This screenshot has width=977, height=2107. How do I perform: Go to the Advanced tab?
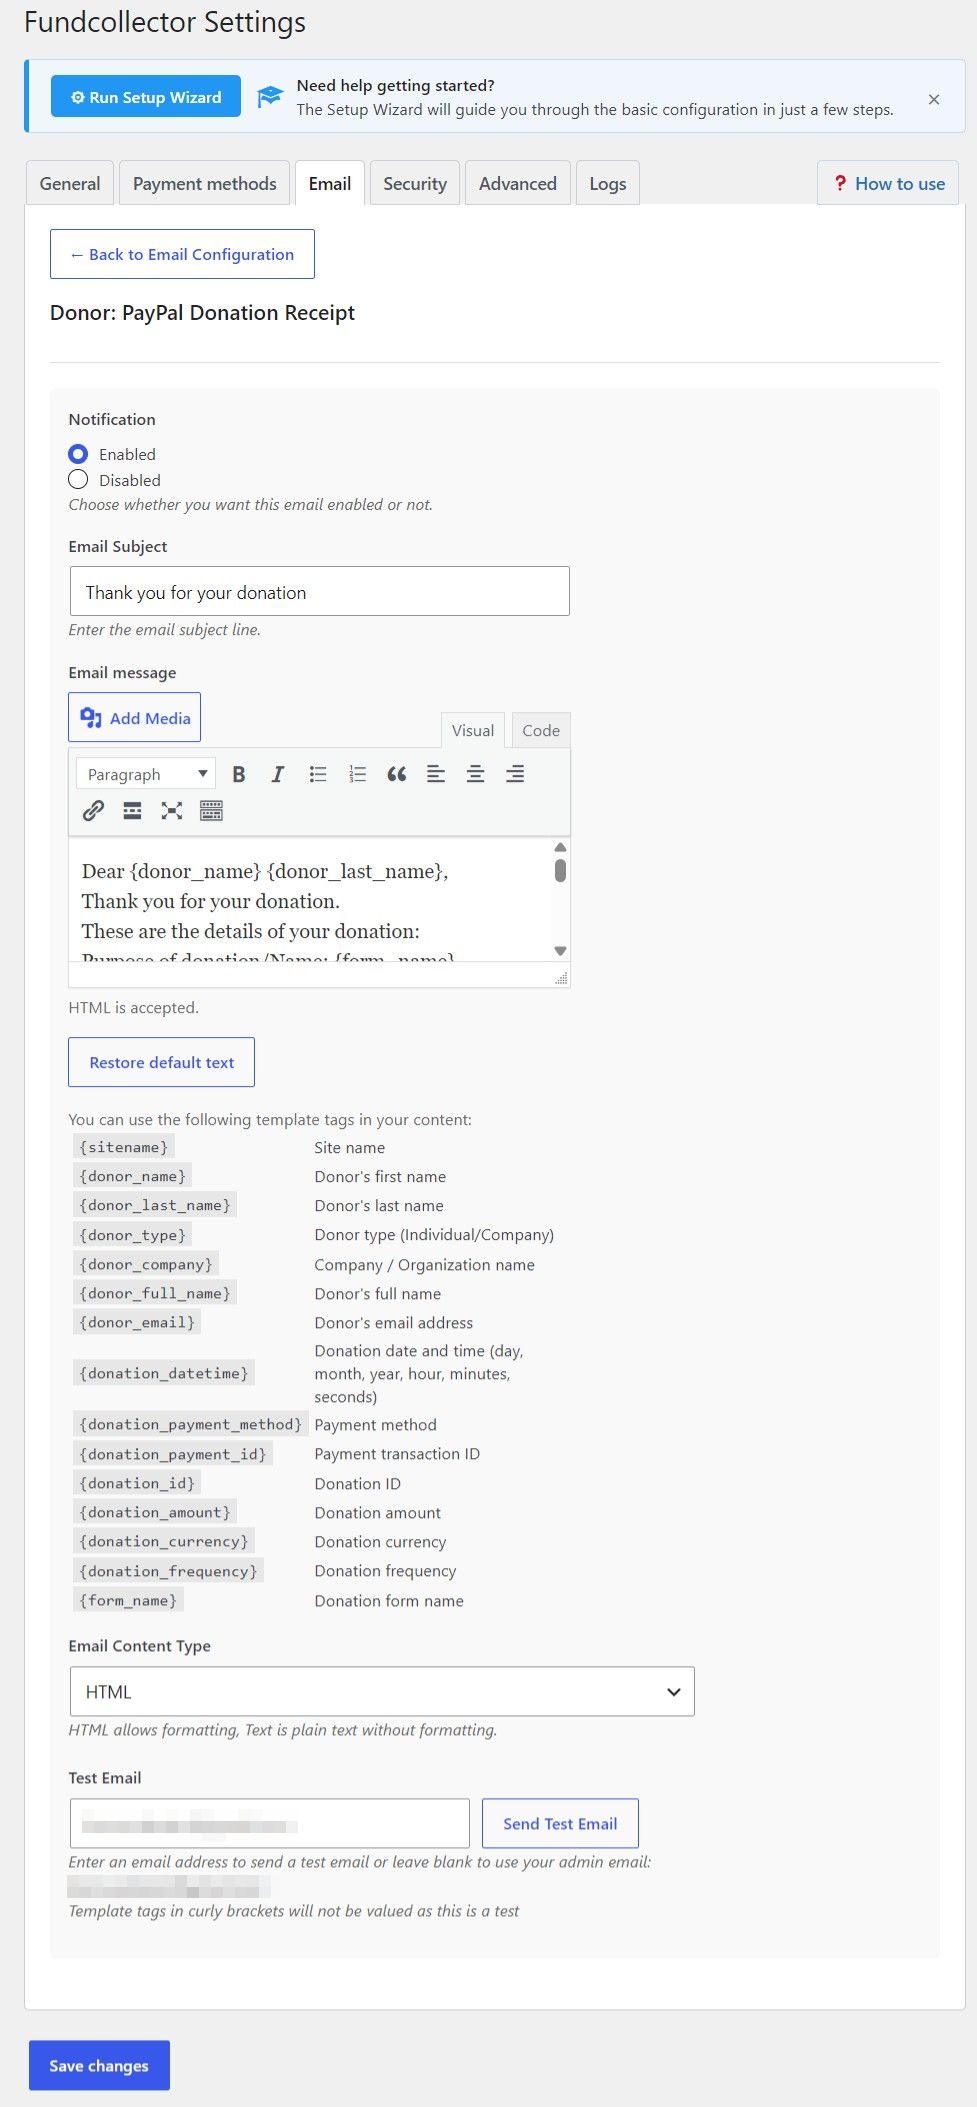(x=518, y=184)
